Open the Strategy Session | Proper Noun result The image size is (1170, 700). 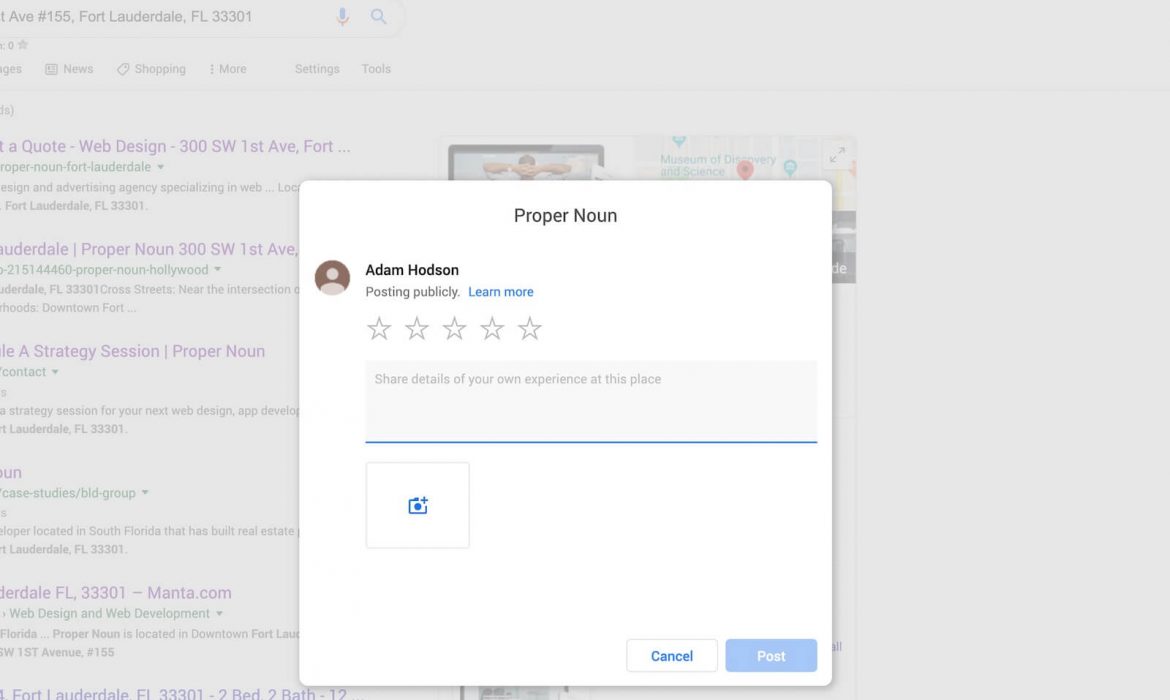point(133,351)
